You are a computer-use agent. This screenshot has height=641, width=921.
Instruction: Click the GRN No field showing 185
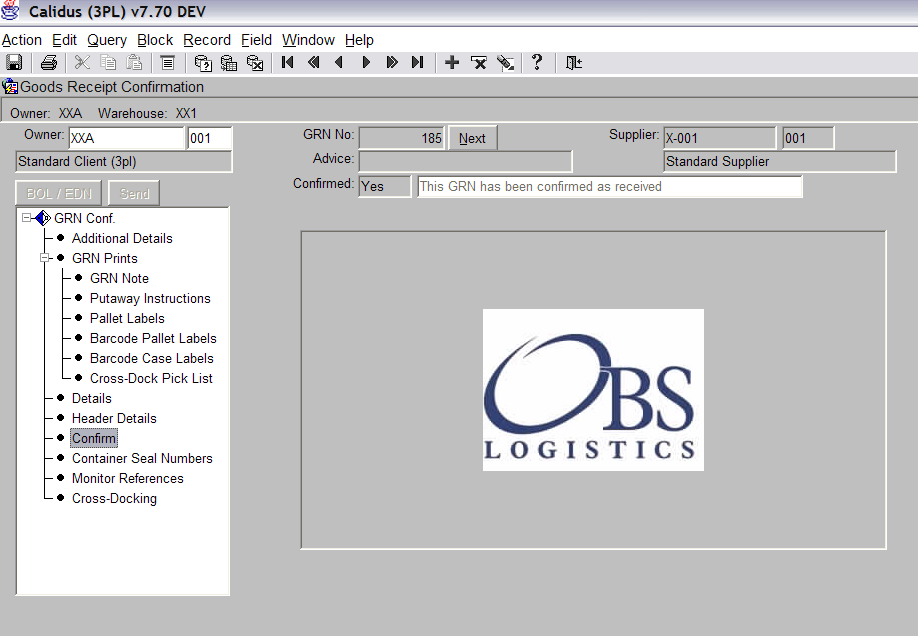(402, 138)
